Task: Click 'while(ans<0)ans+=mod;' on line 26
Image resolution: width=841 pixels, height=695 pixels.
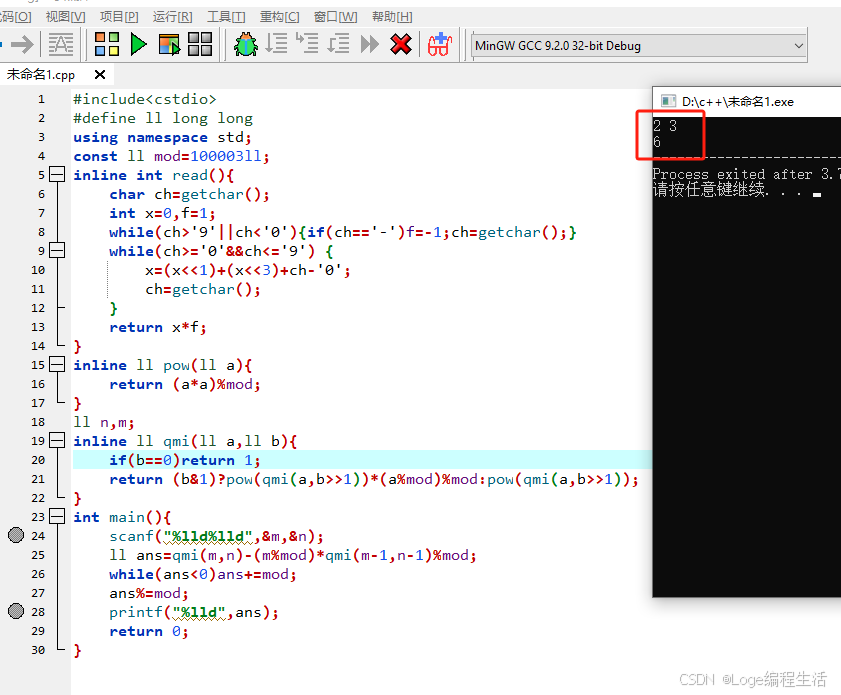Action: click(203, 574)
